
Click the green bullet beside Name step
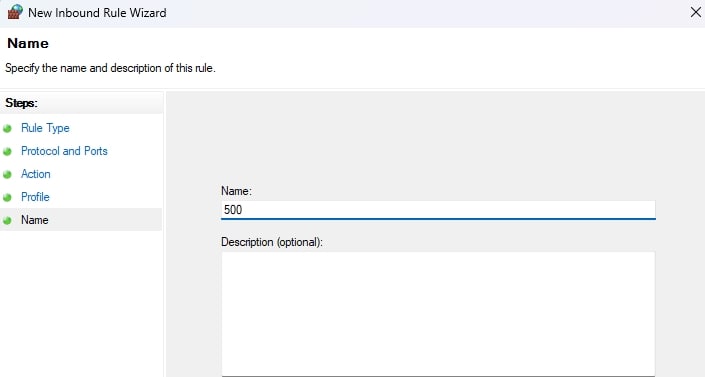[7, 220]
